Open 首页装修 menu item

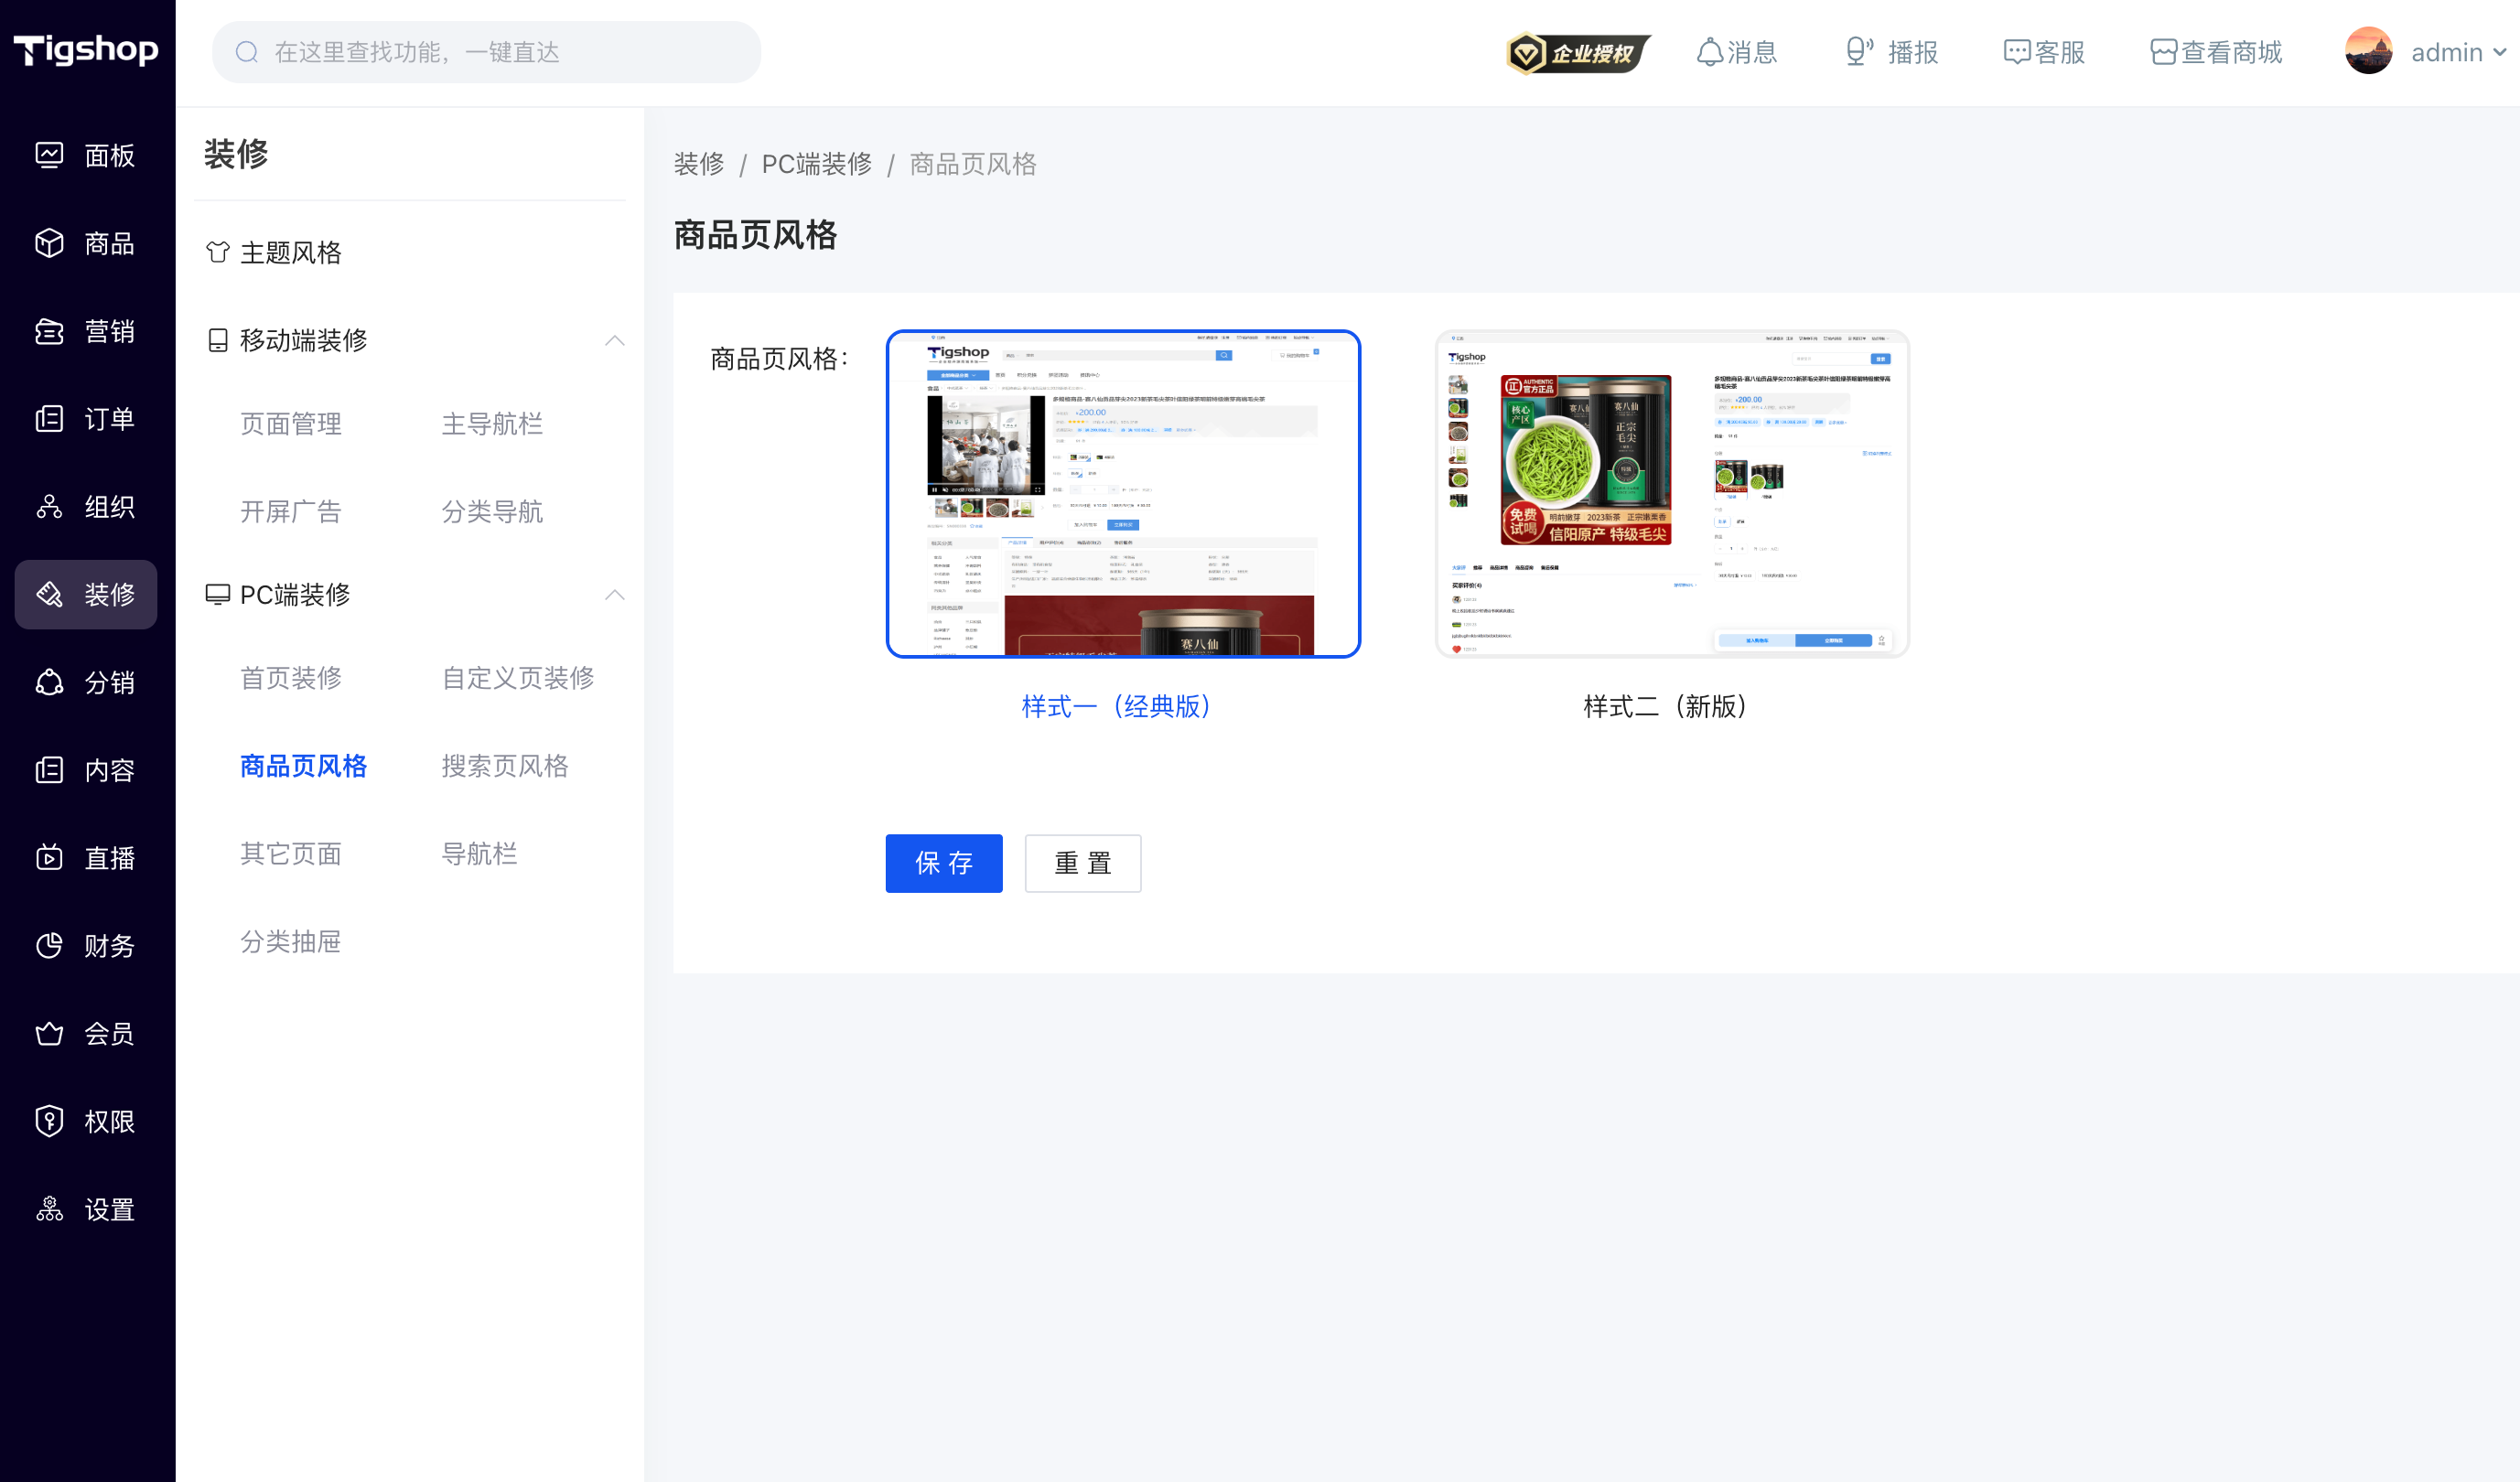point(291,678)
